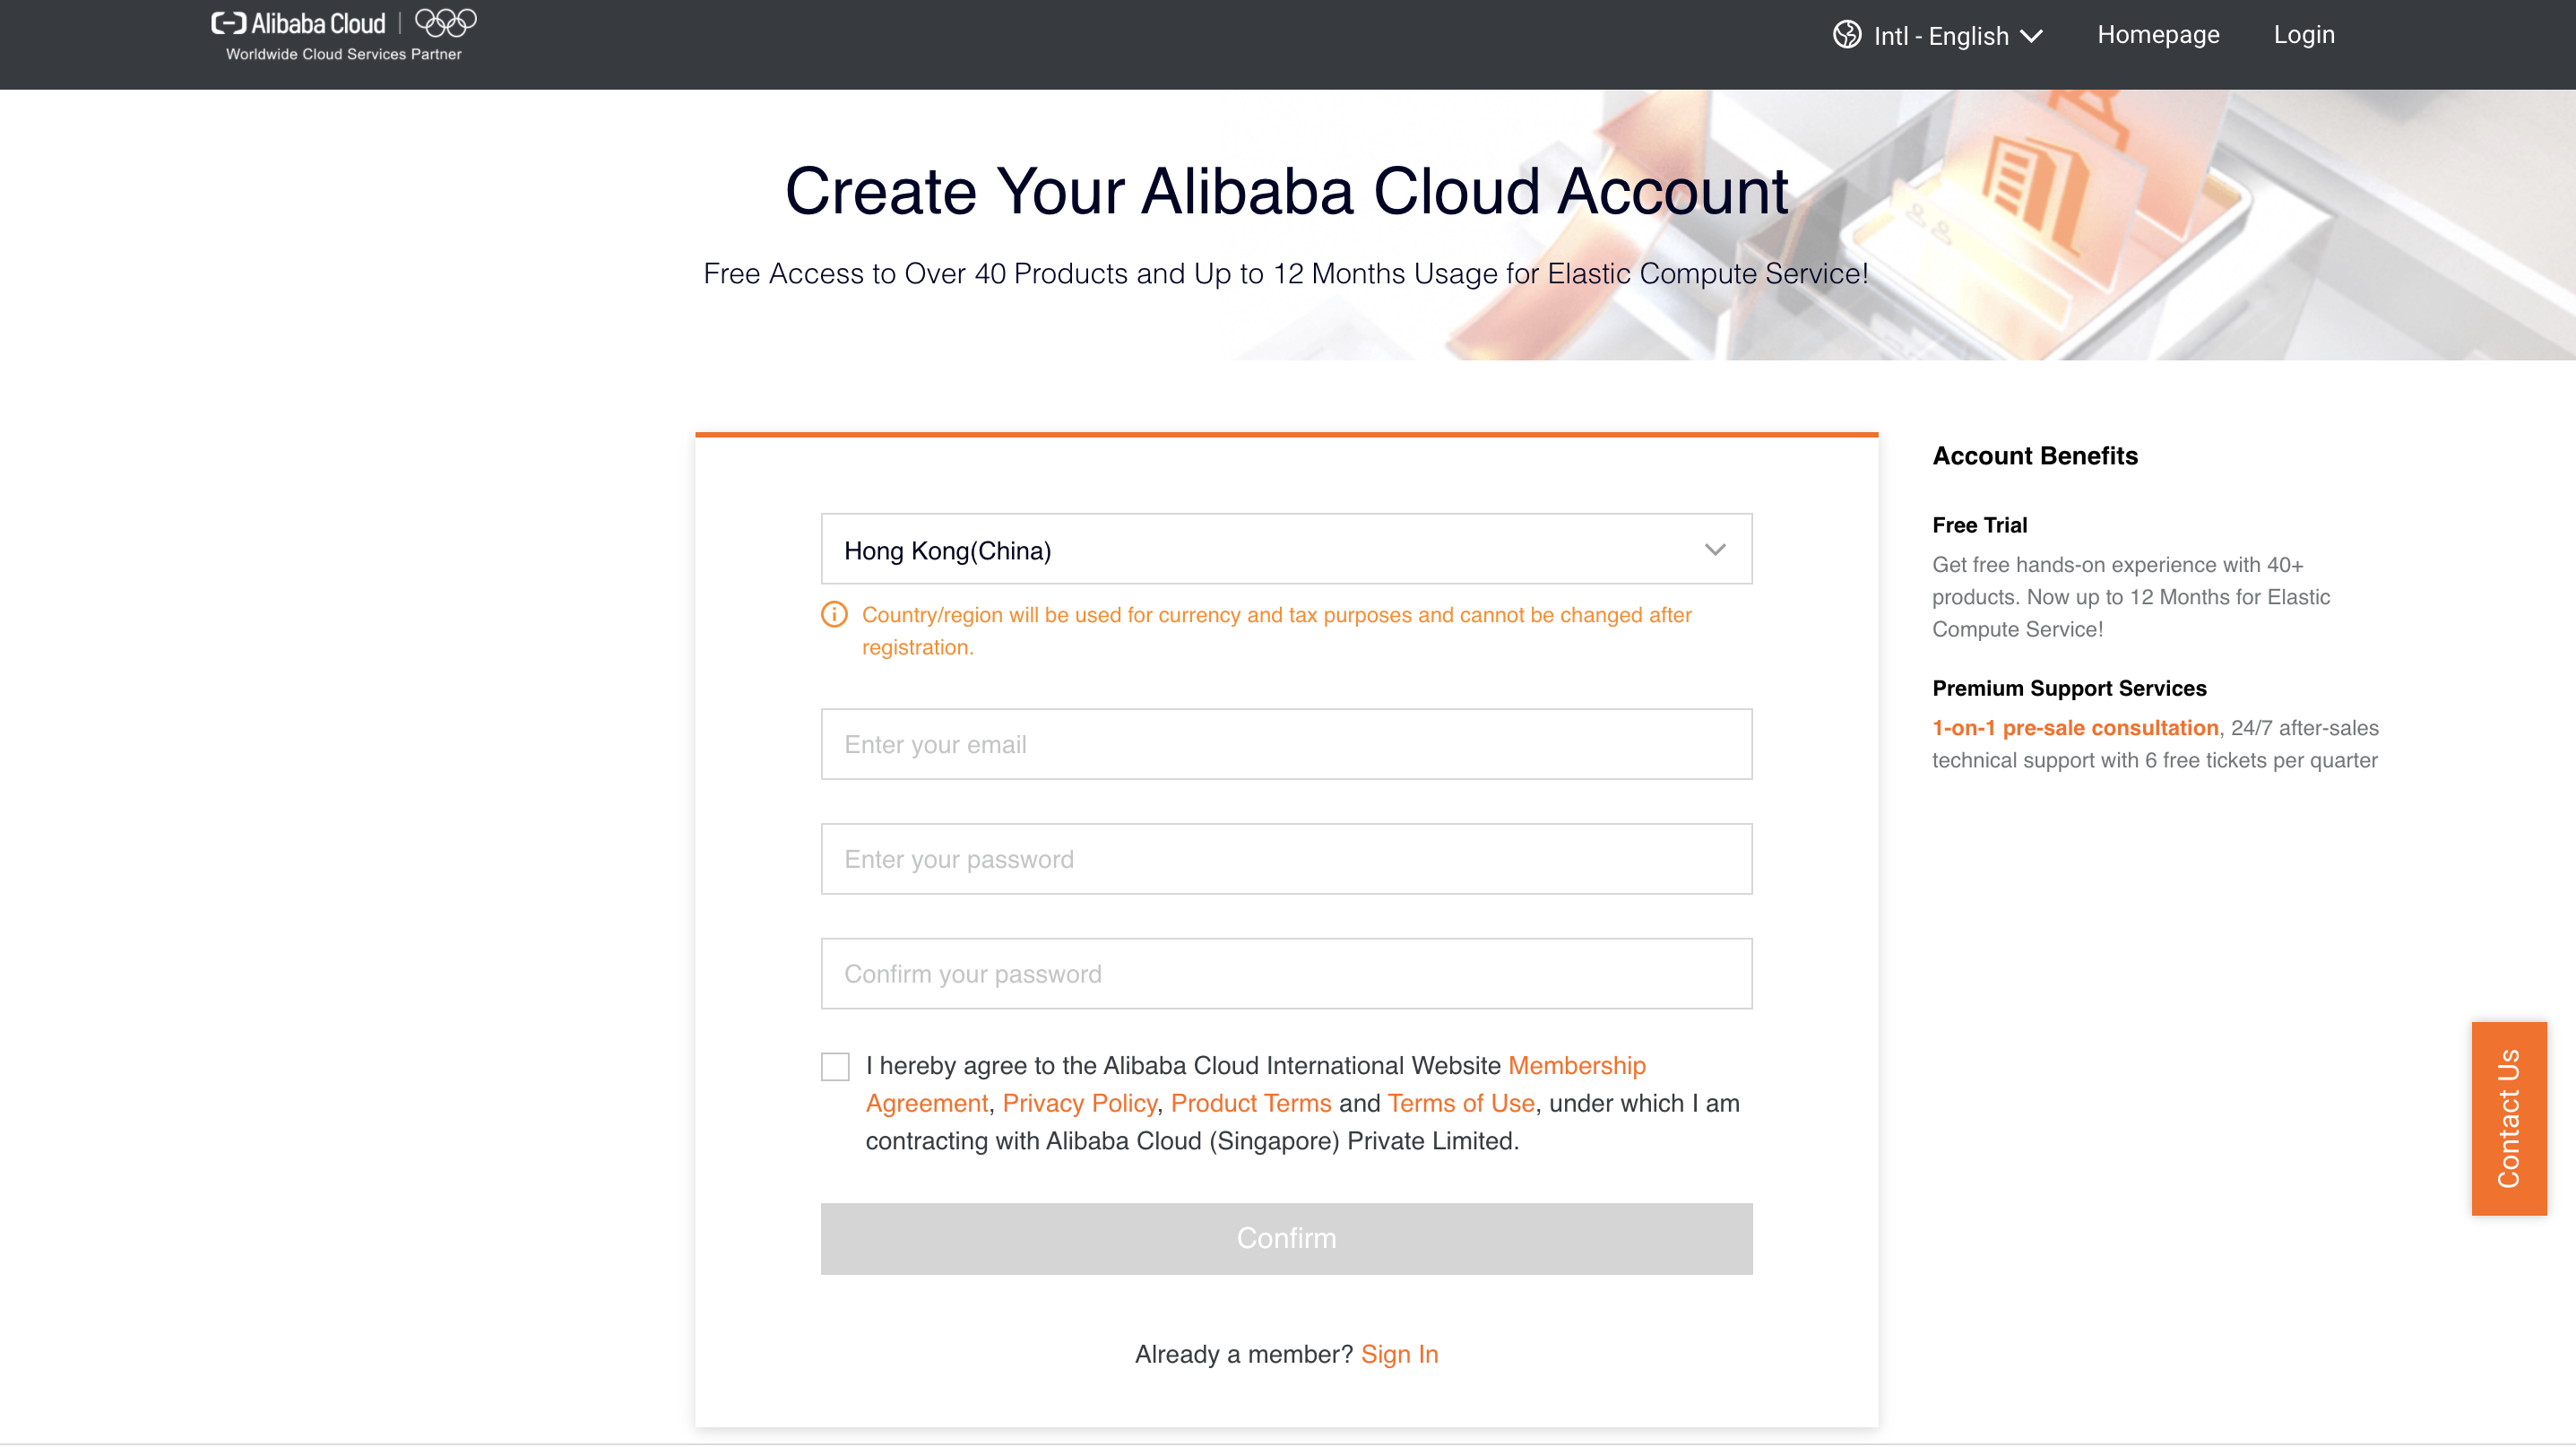Focus the Enter your email field
The height and width of the screenshot is (1447, 2576).
click(1285, 744)
